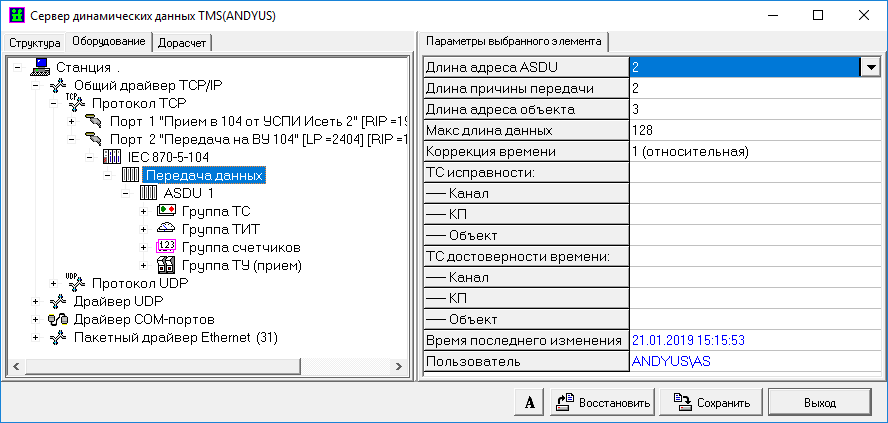Click the Группа ТУ (прием) icon
Screen dimensions: 888x423
pos(167,265)
